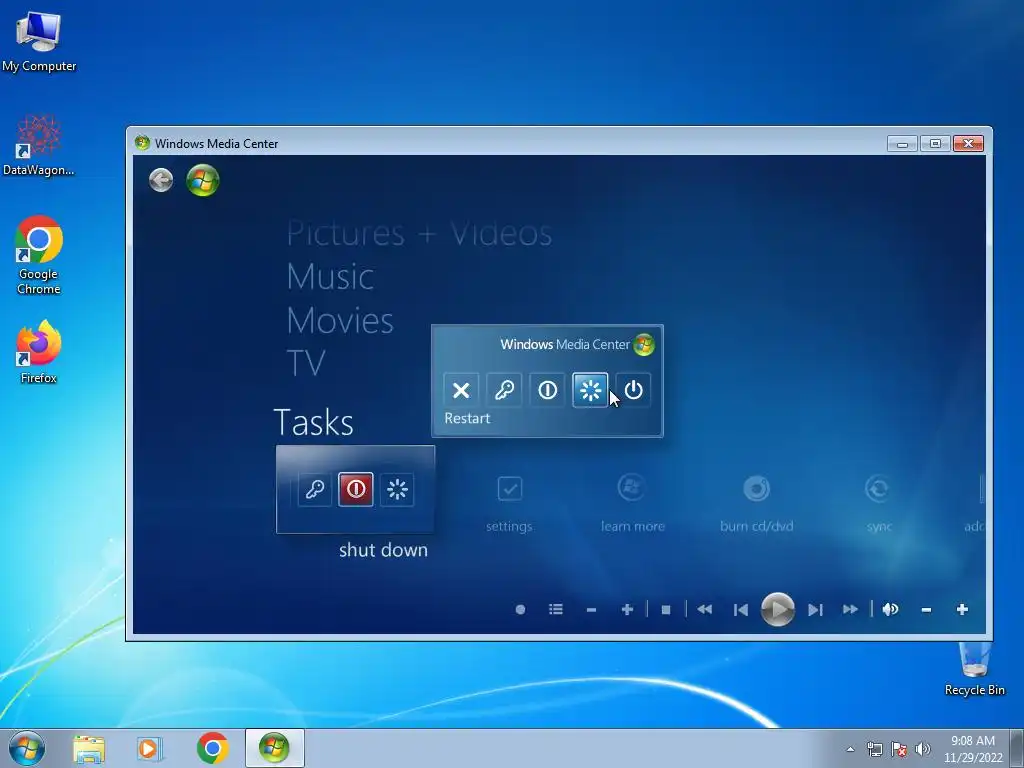Click channel down minus button

[592, 609]
